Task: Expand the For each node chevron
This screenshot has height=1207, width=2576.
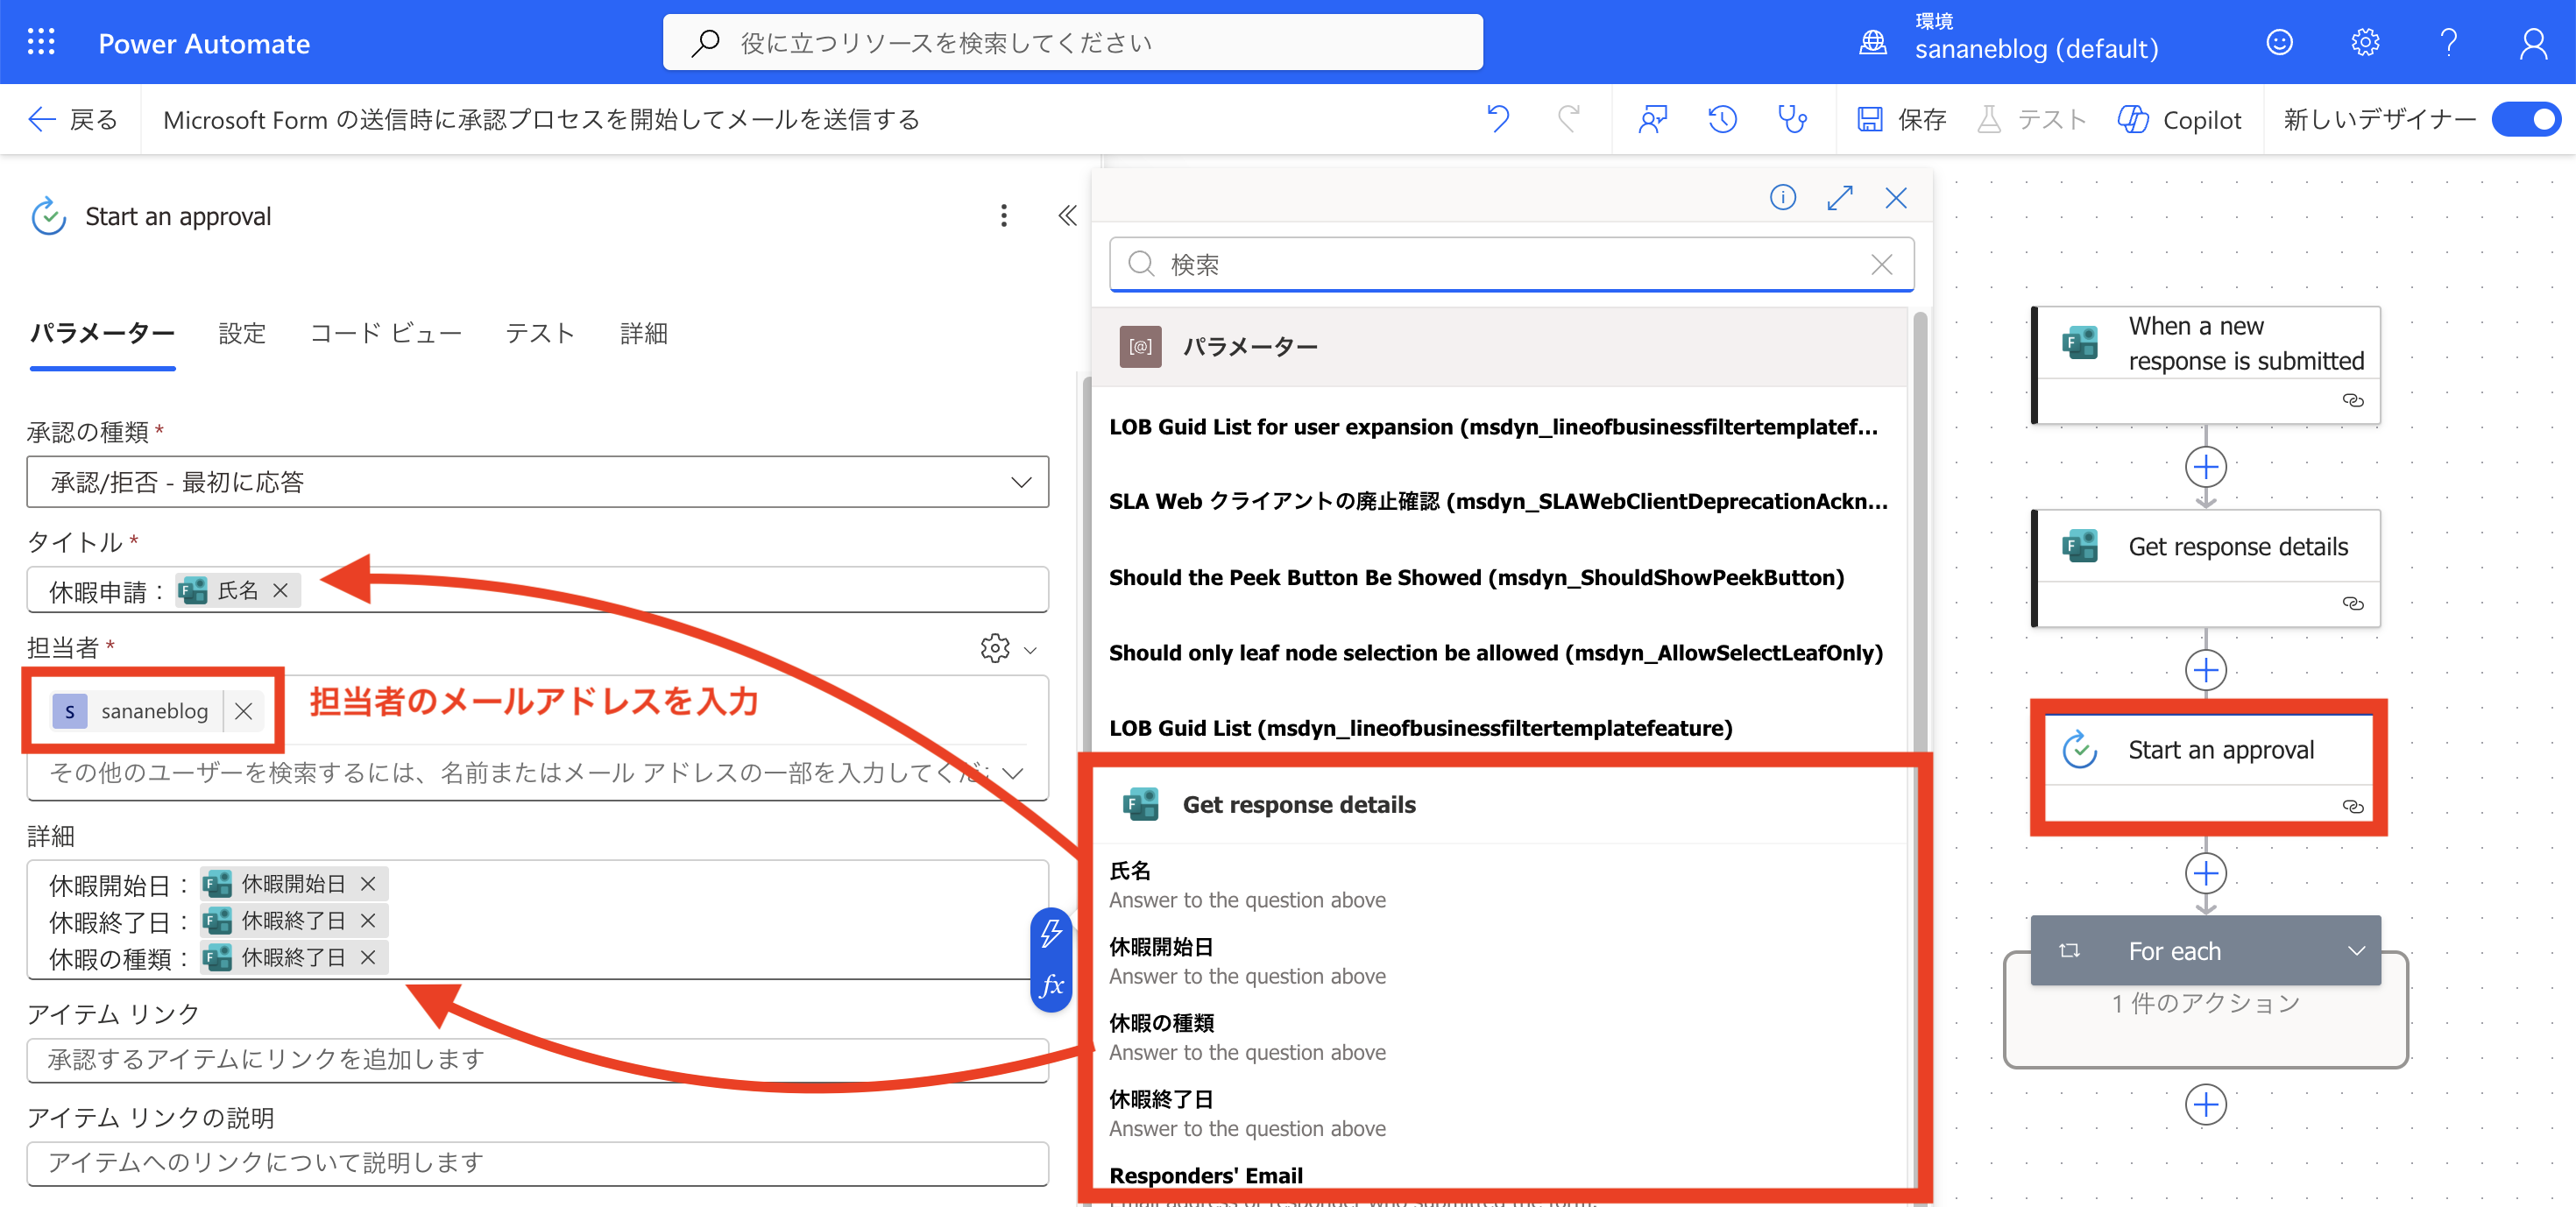Action: (x=2356, y=950)
